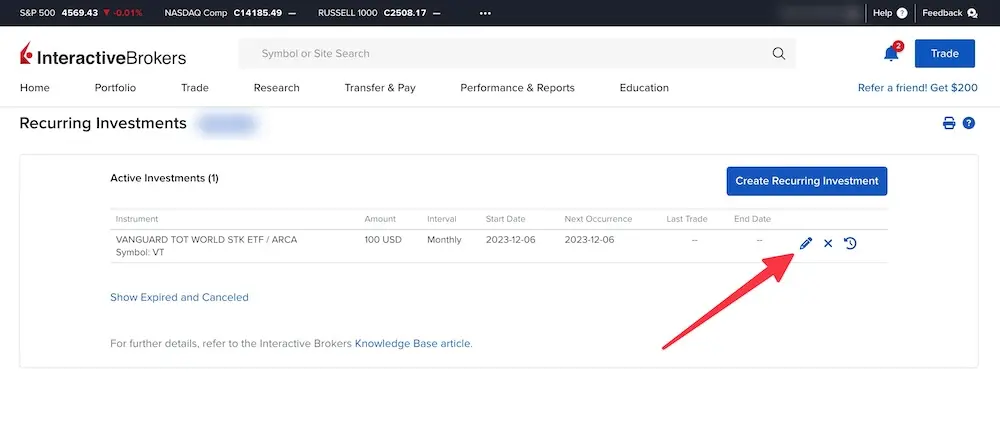Viewport: 1000px width, 431px height.
Task: Click the Interactive Brokers logo
Action: pyautogui.click(x=103, y=55)
